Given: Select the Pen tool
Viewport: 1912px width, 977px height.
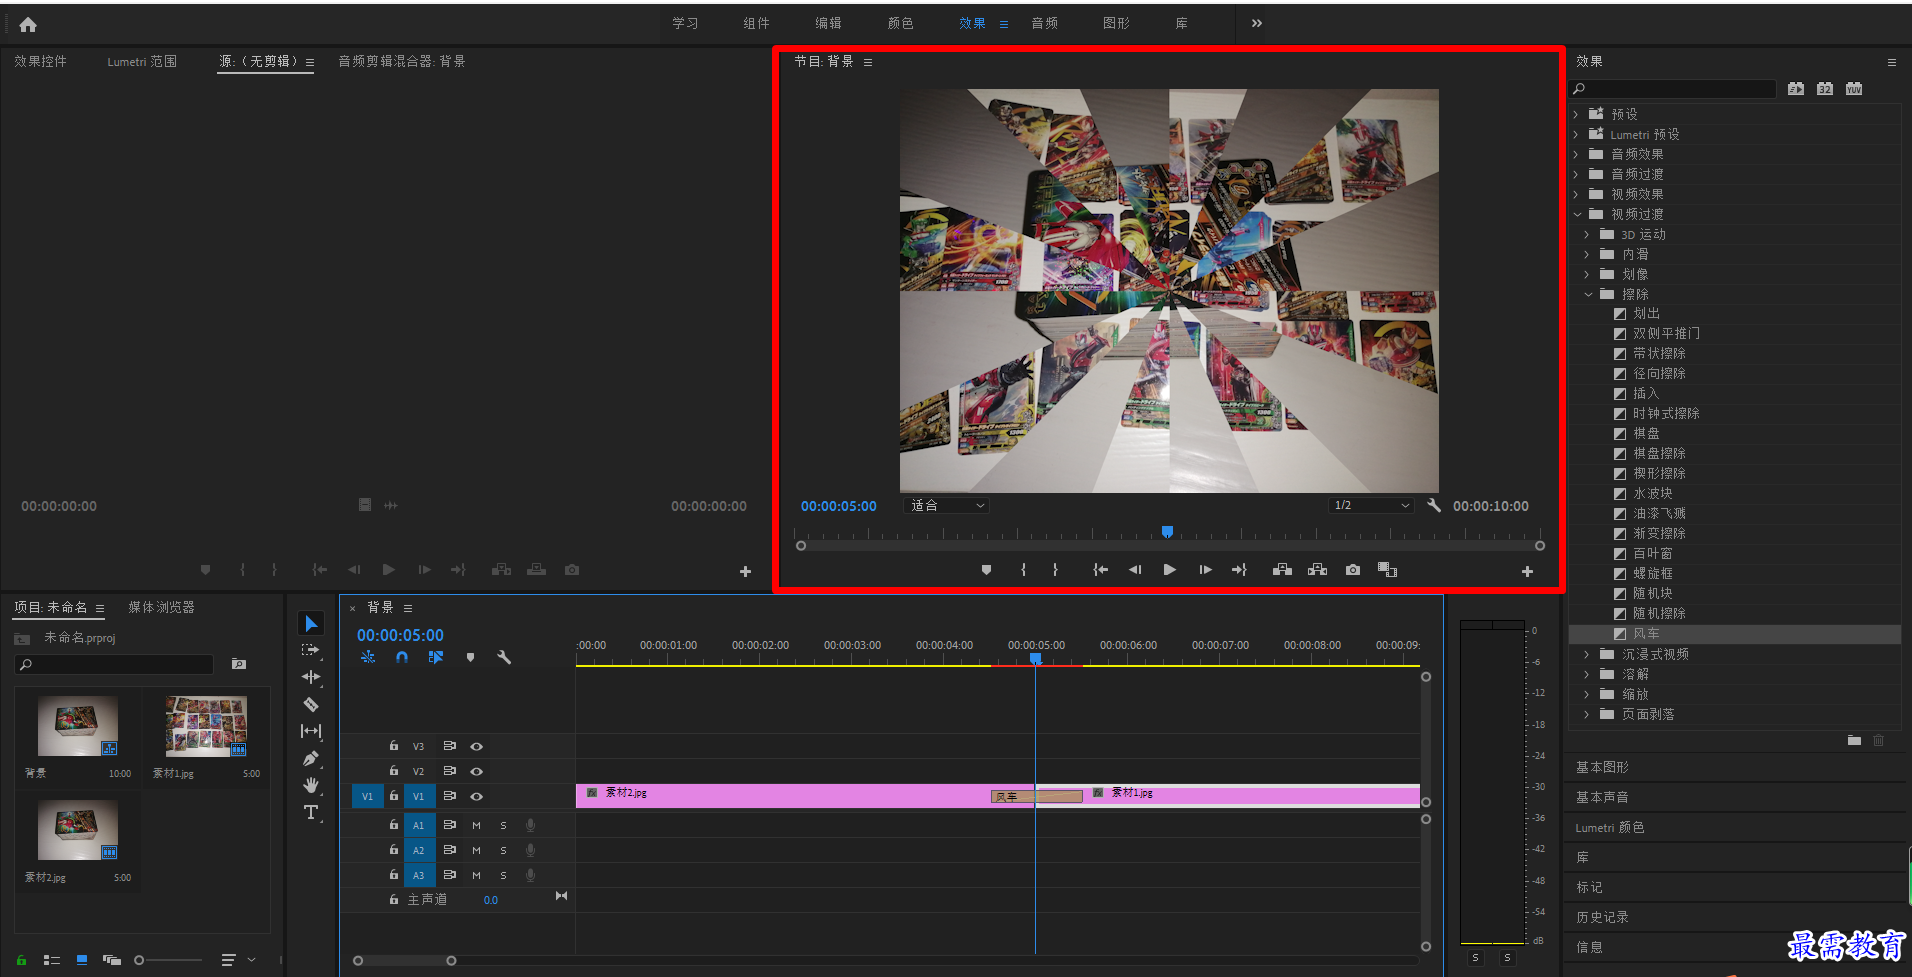Looking at the screenshot, I should 311,758.
